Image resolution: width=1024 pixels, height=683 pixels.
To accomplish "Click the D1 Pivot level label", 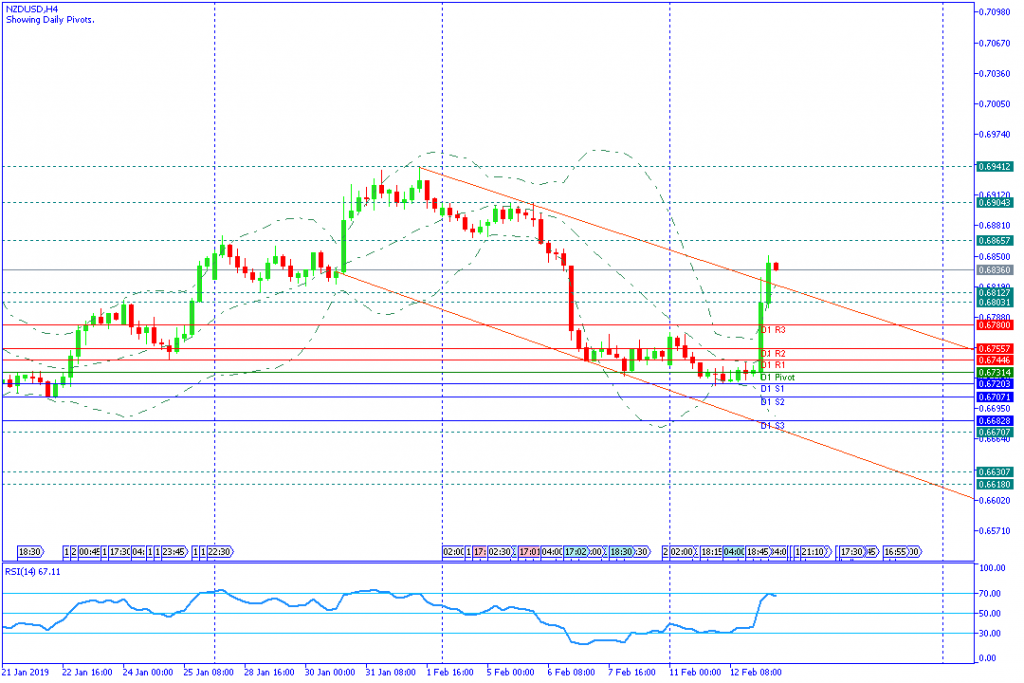I will (x=777, y=377).
